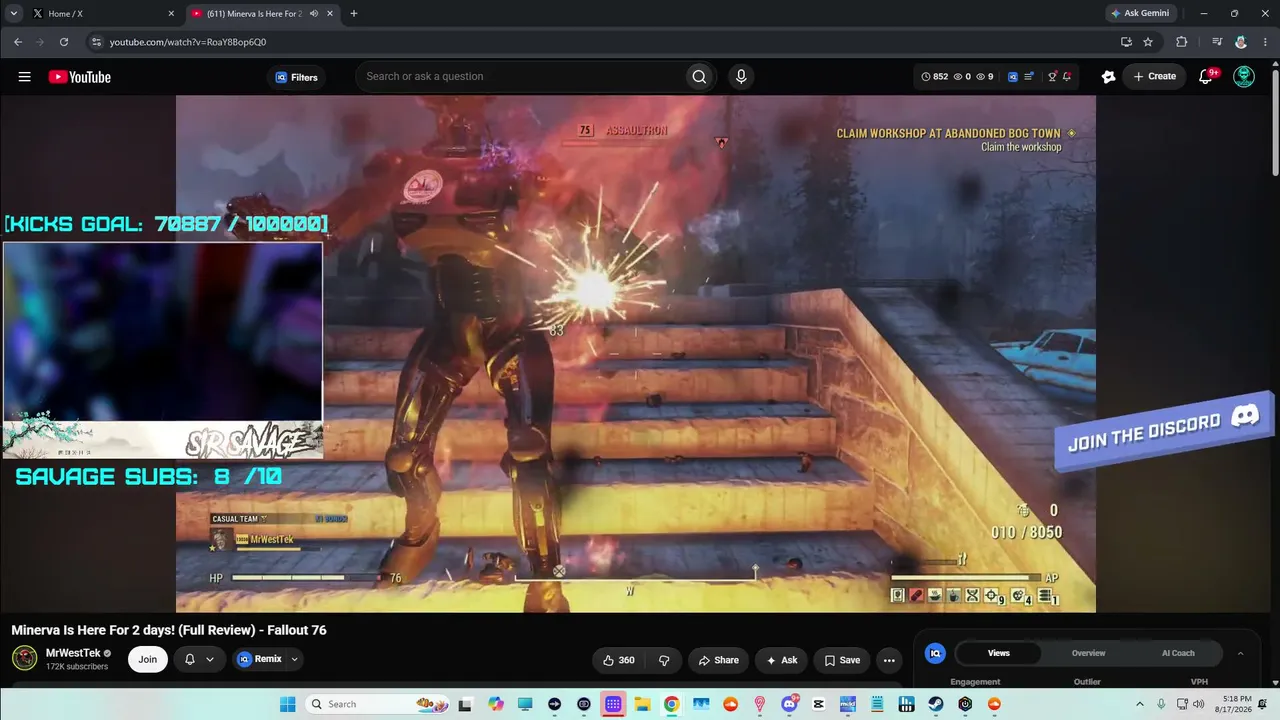The width and height of the screenshot is (1280, 720).
Task: Reload the page
Action: click(x=64, y=42)
